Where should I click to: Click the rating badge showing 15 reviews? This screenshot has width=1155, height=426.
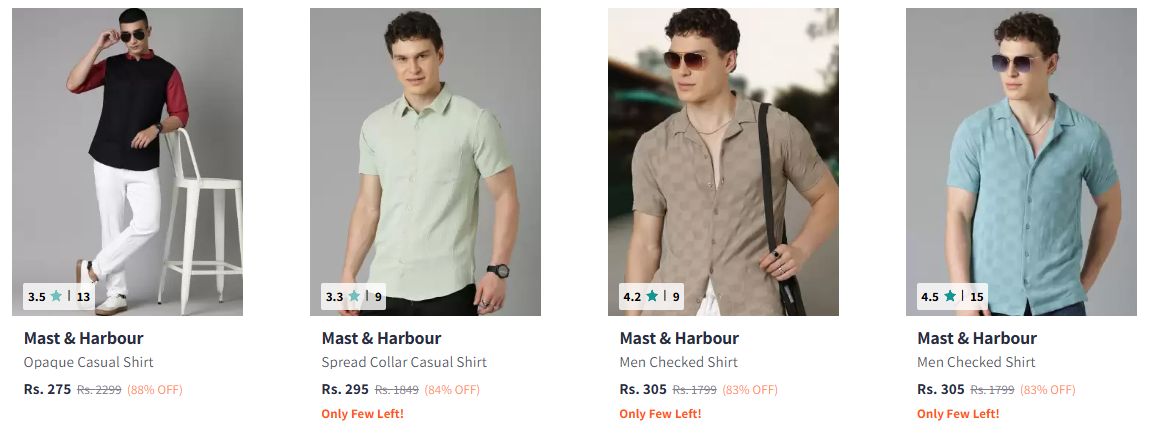pos(952,297)
